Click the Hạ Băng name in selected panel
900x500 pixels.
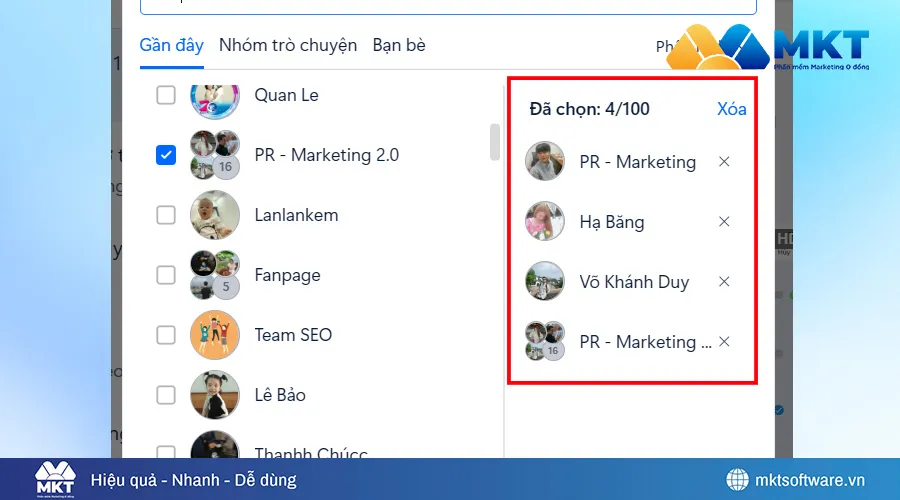612,222
